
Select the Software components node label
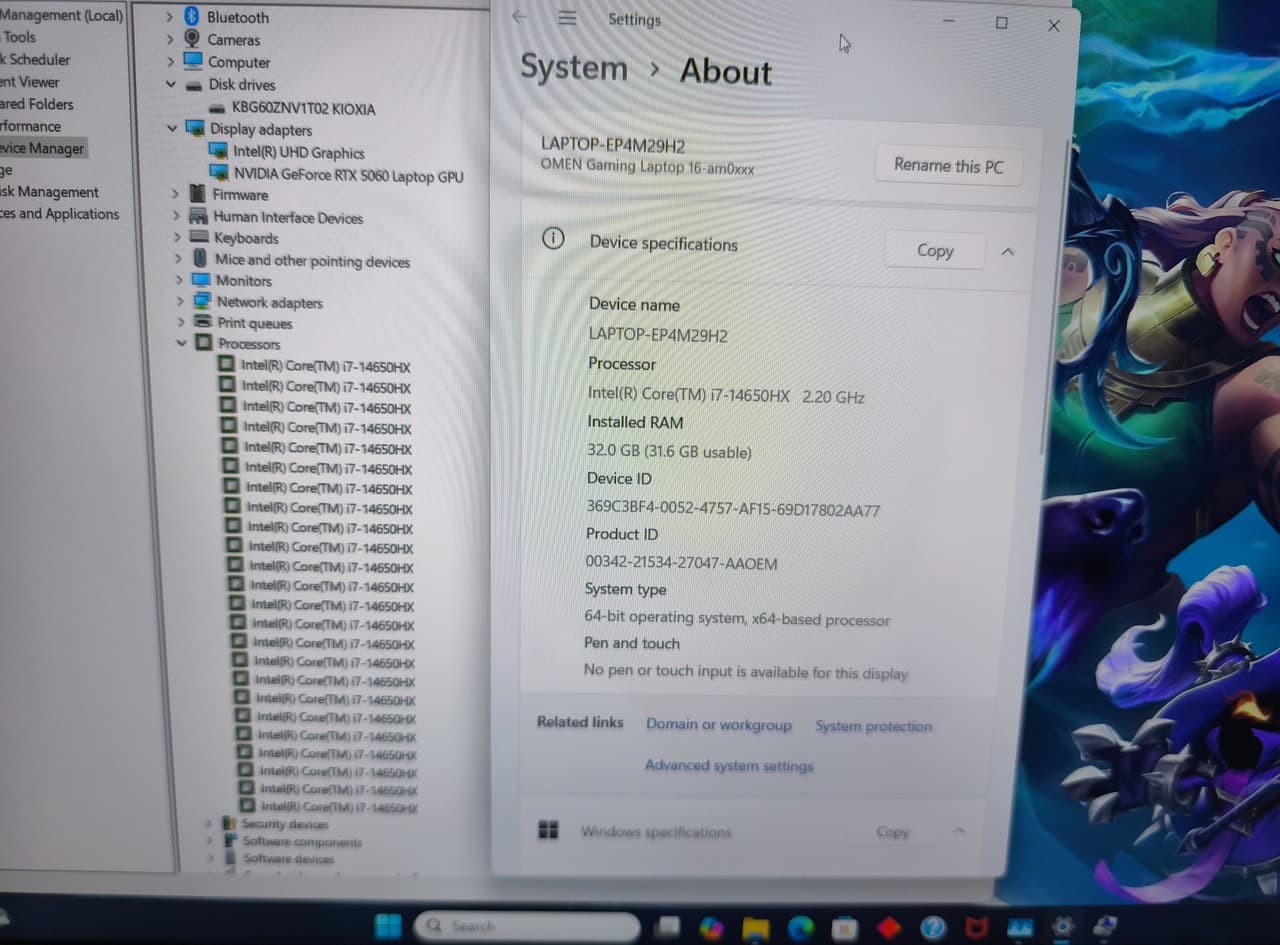[x=302, y=841]
